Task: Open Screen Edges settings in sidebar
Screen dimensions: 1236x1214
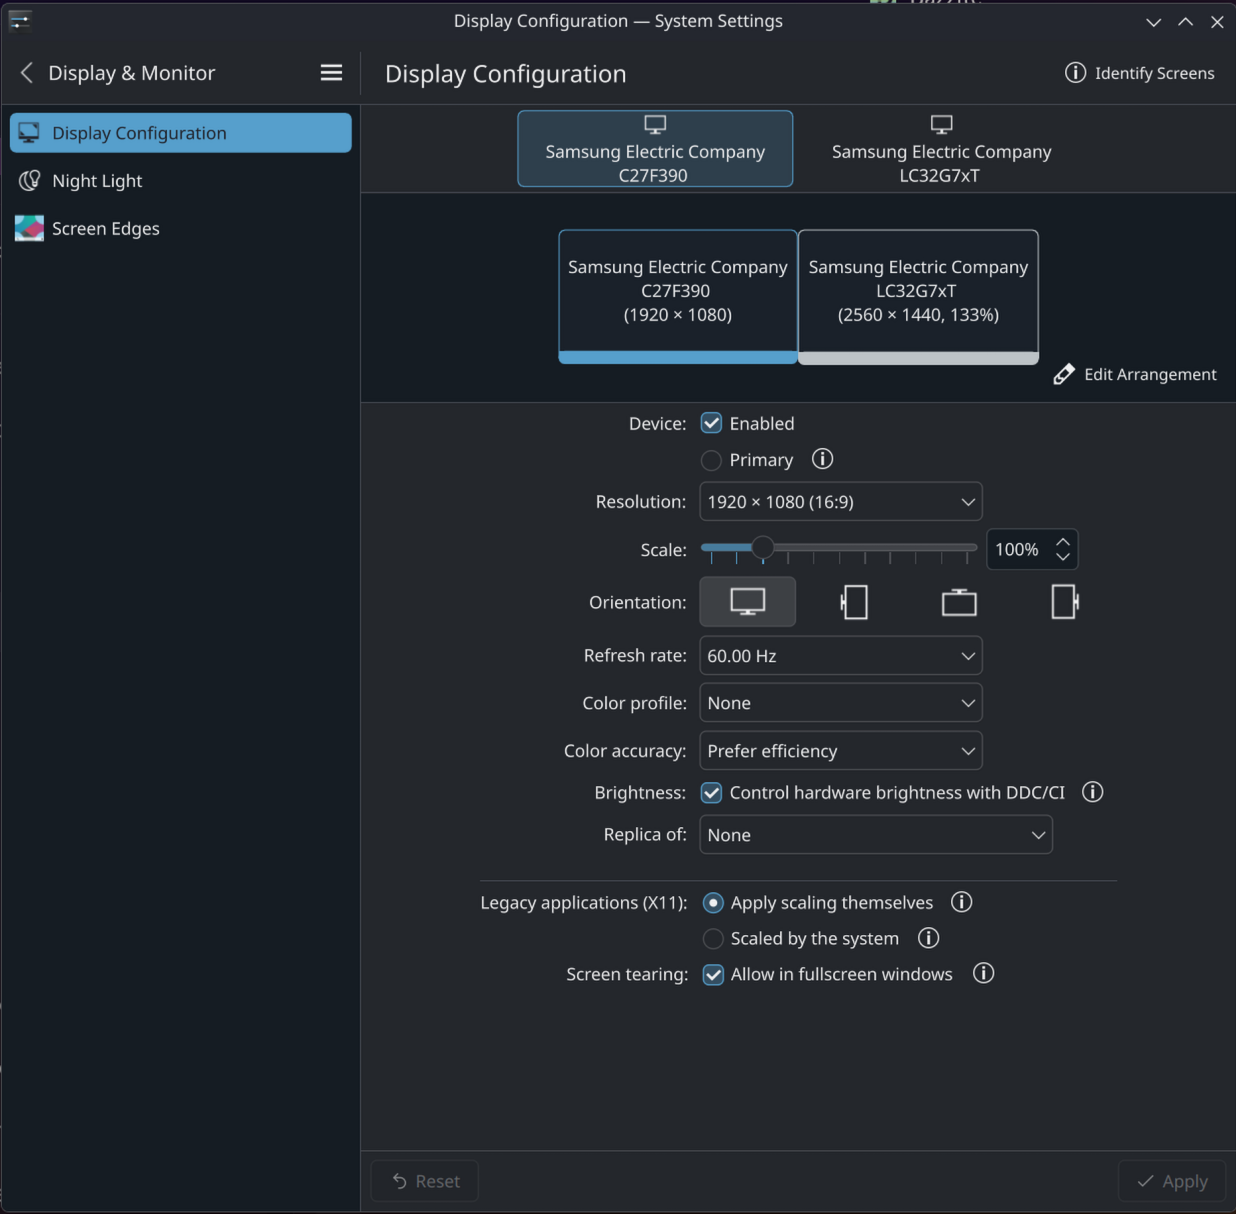Action: [x=181, y=229]
